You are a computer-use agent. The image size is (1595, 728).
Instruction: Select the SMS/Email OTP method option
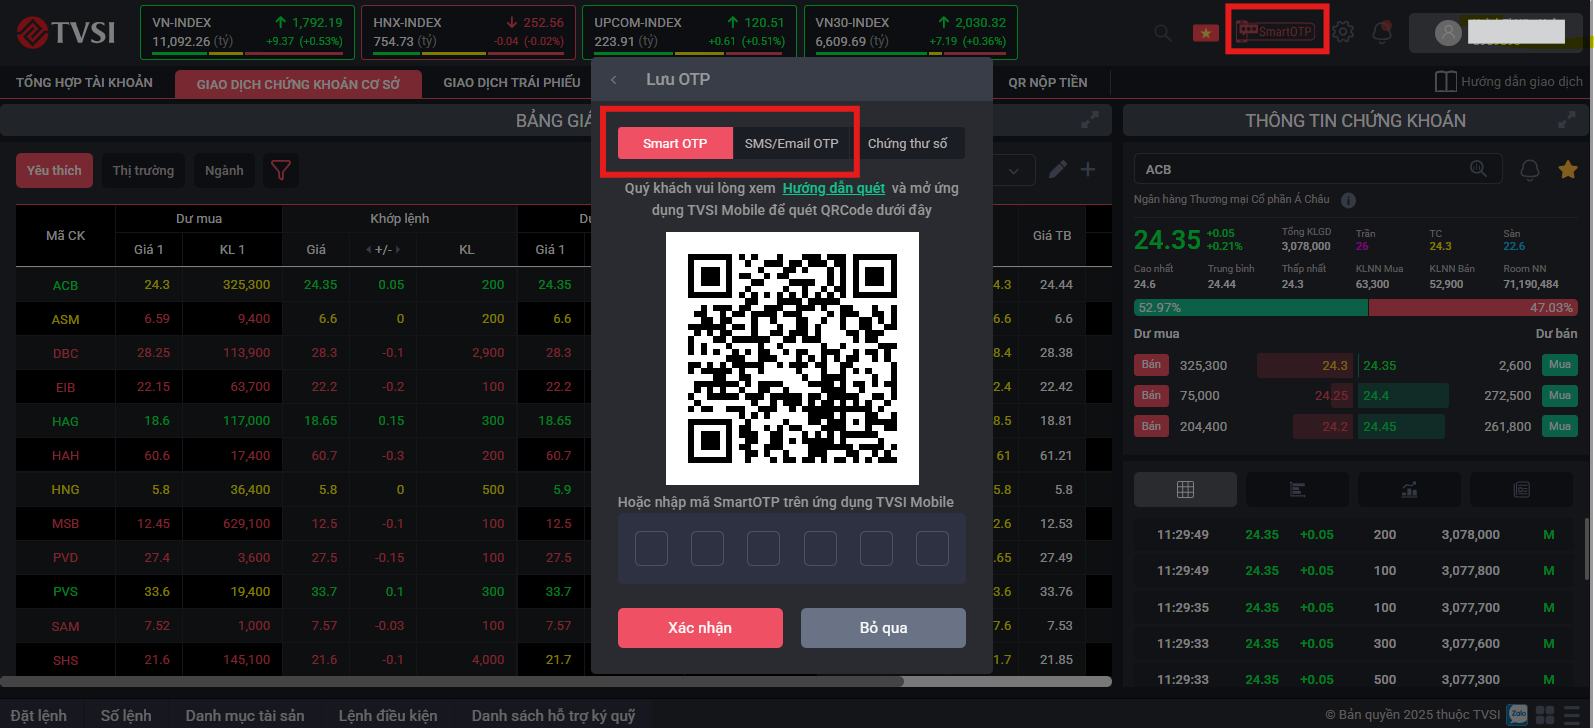pos(791,144)
